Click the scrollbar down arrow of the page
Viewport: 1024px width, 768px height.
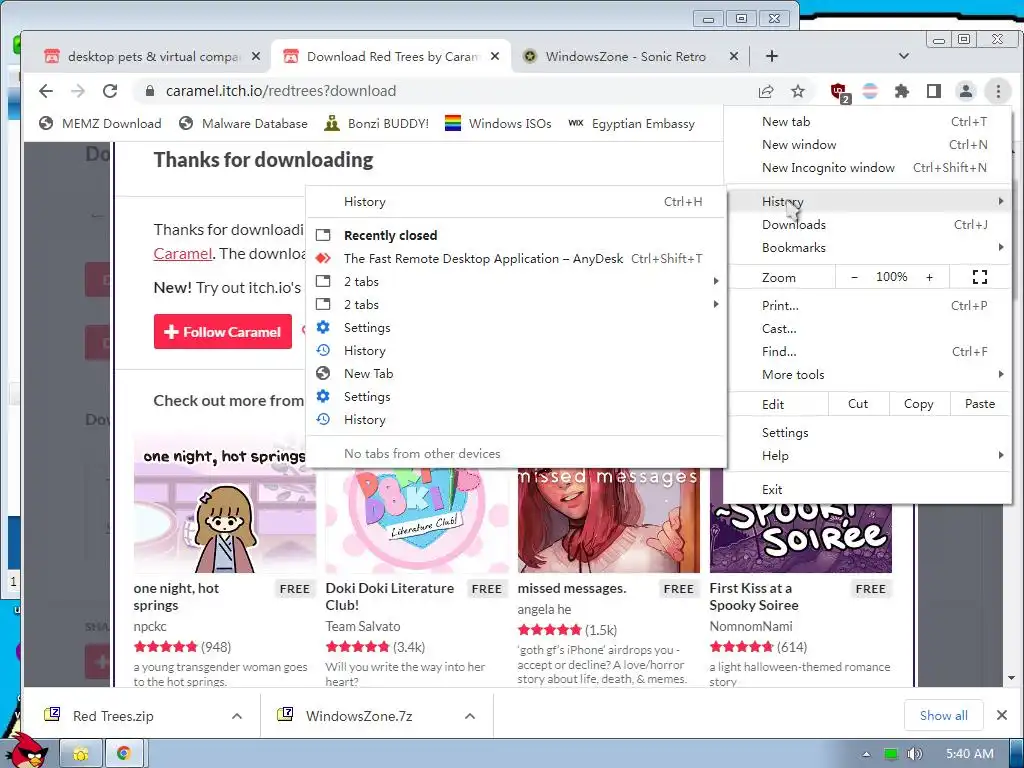click(1012, 679)
